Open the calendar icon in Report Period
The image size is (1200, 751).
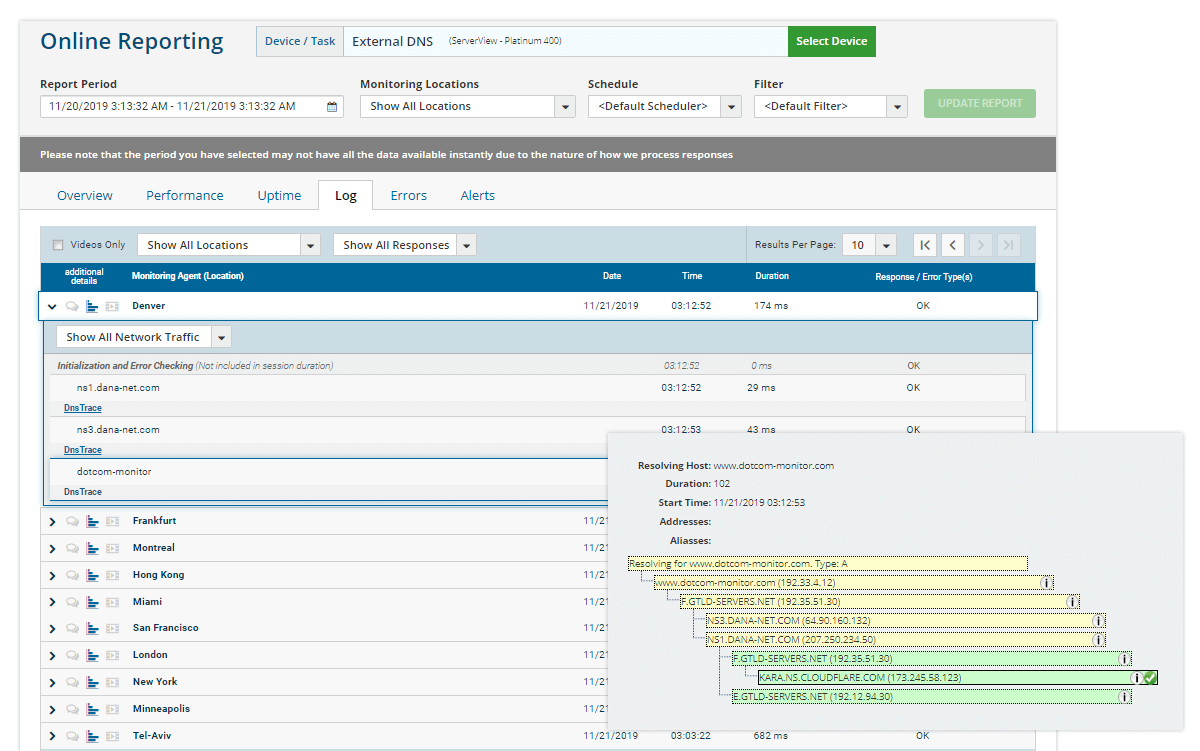point(332,106)
